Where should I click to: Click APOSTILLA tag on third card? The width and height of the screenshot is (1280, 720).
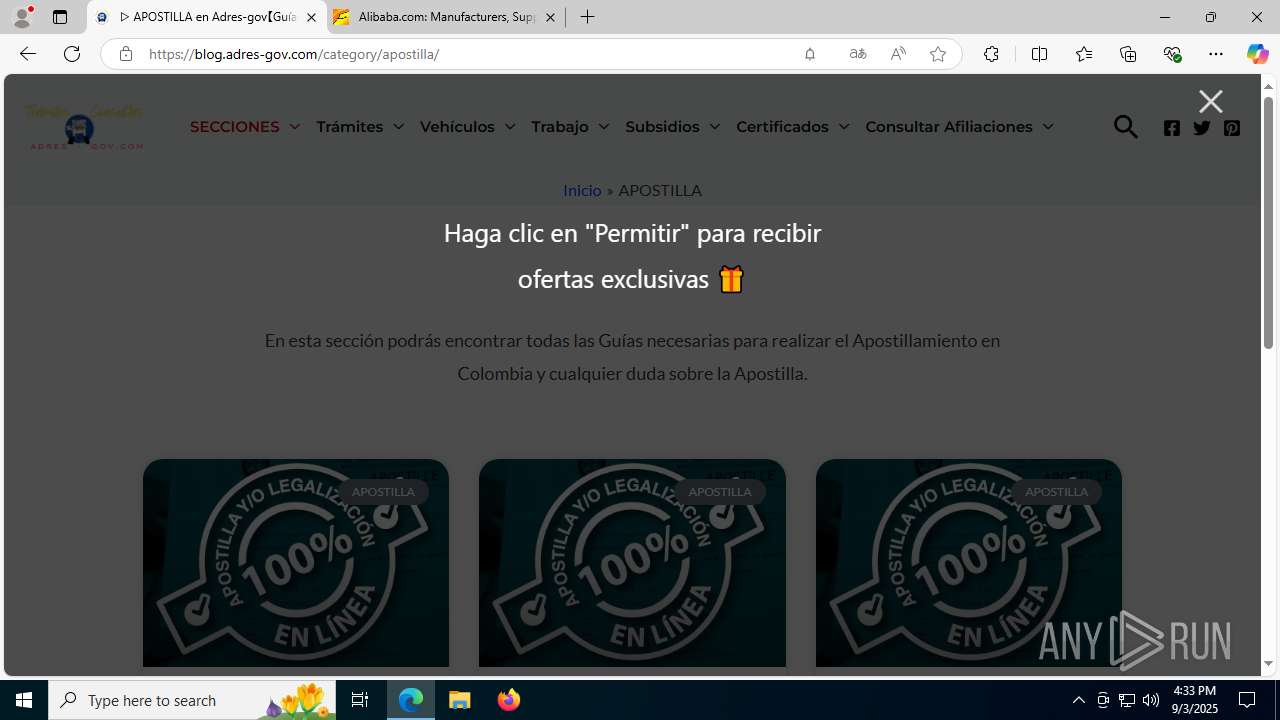tap(1057, 492)
